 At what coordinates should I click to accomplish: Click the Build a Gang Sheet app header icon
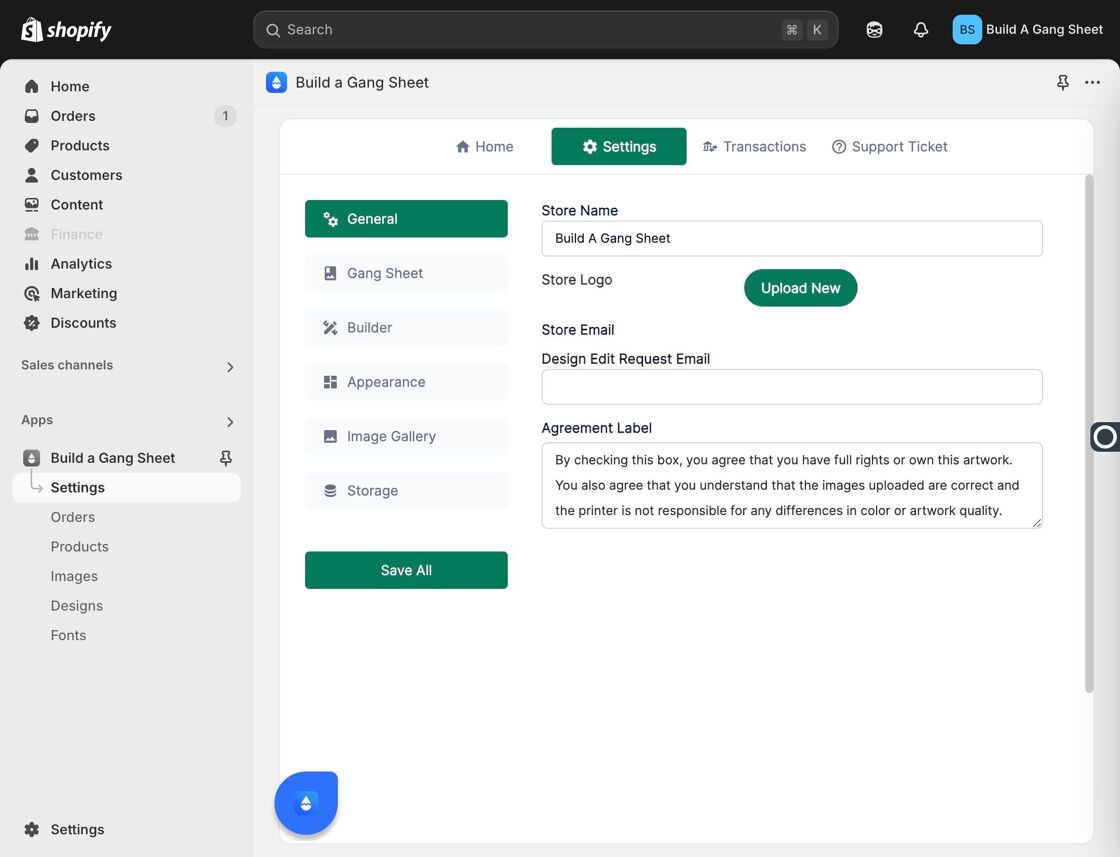pos(276,83)
